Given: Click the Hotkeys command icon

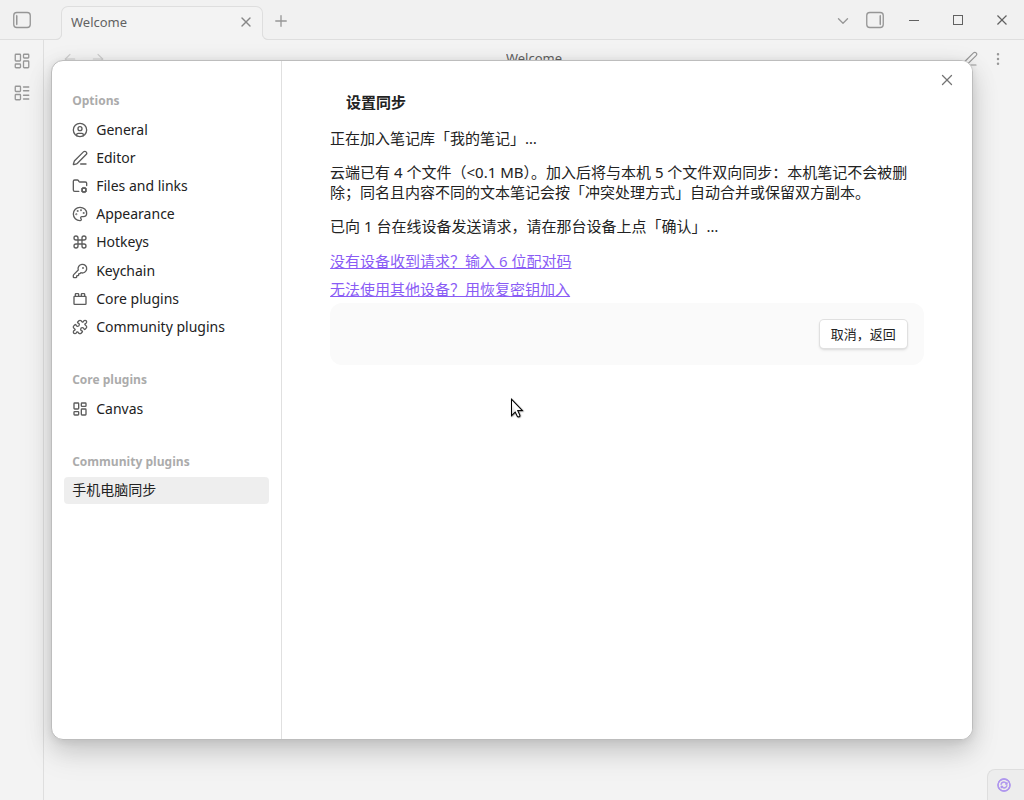Looking at the screenshot, I should click(80, 242).
